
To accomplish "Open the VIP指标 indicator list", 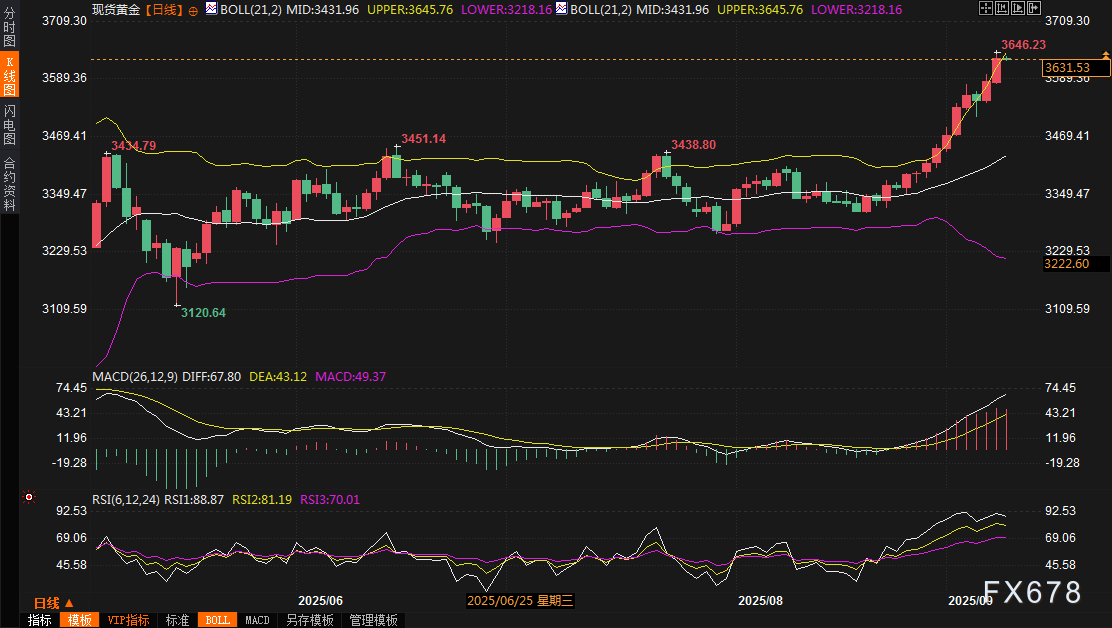I will coord(128,620).
